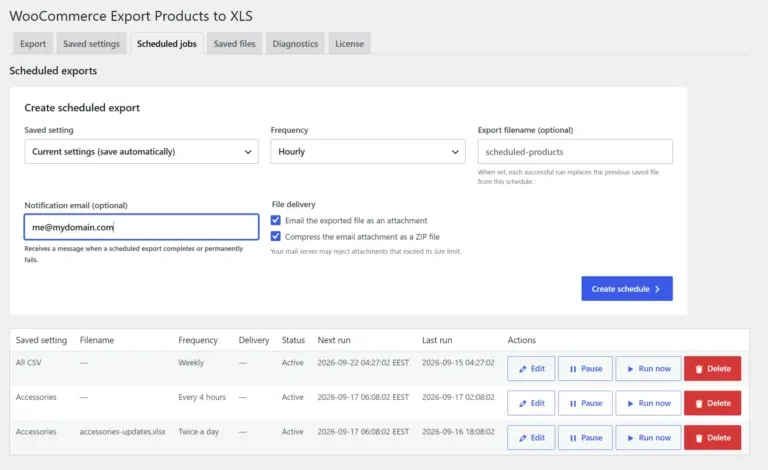768x470 pixels.
Task: Click the Next run column header
Action: (x=334, y=340)
